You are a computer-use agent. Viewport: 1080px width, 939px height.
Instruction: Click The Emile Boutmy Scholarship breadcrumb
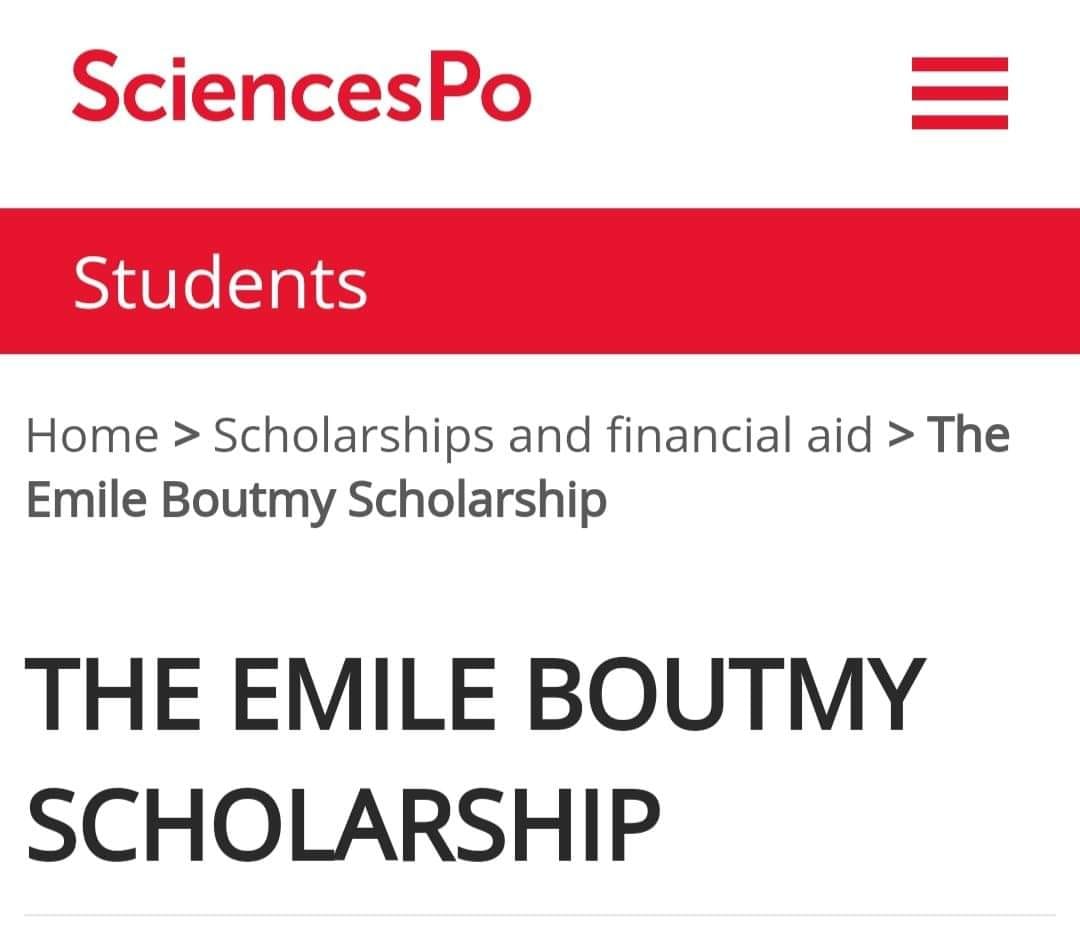(316, 500)
